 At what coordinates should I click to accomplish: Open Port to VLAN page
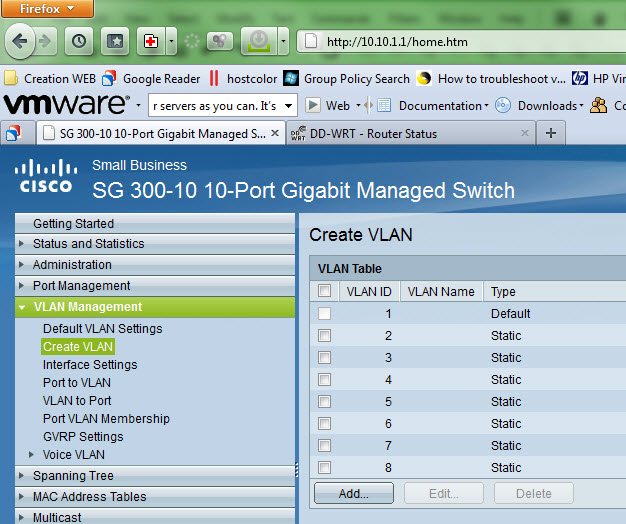pyautogui.click(x=77, y=382)
